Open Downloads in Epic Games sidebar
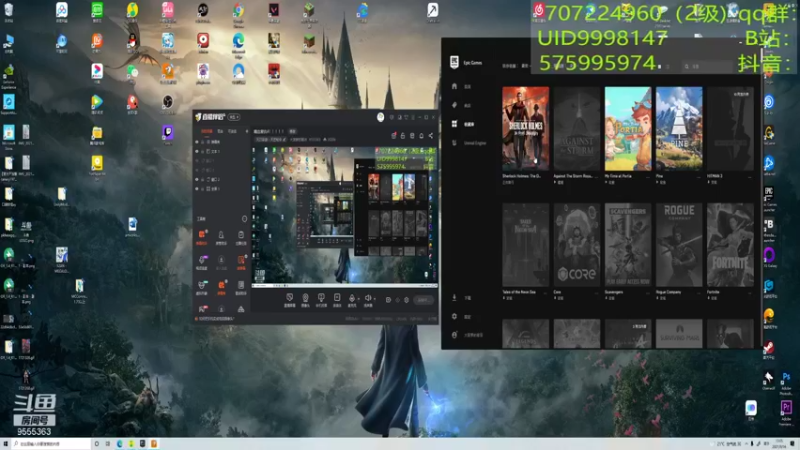 tap(461, 297)
